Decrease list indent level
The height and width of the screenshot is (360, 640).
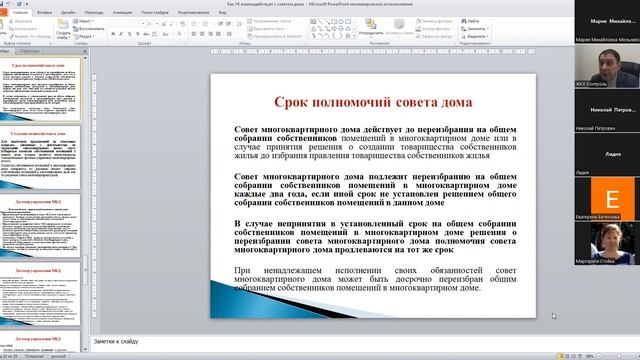pyautogui.click(x=220, y=24)
